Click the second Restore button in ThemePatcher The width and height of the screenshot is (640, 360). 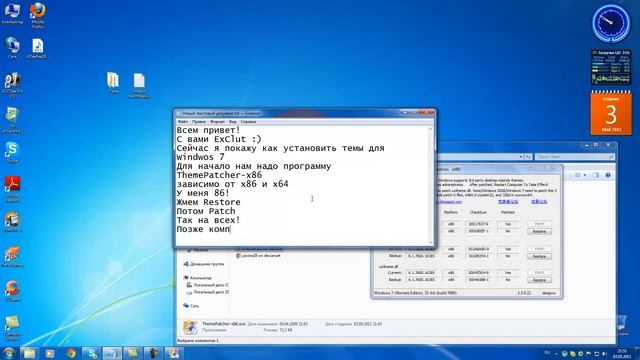click(x=539, y=256)
